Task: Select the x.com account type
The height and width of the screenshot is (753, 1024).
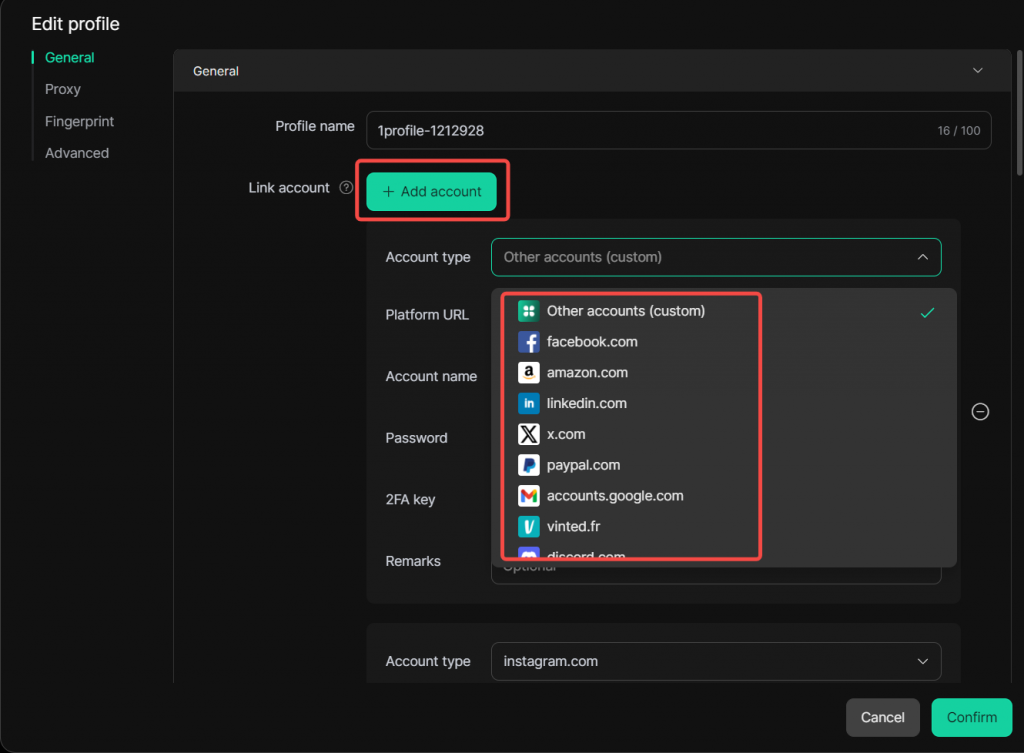Action: (x=565, y=435)
